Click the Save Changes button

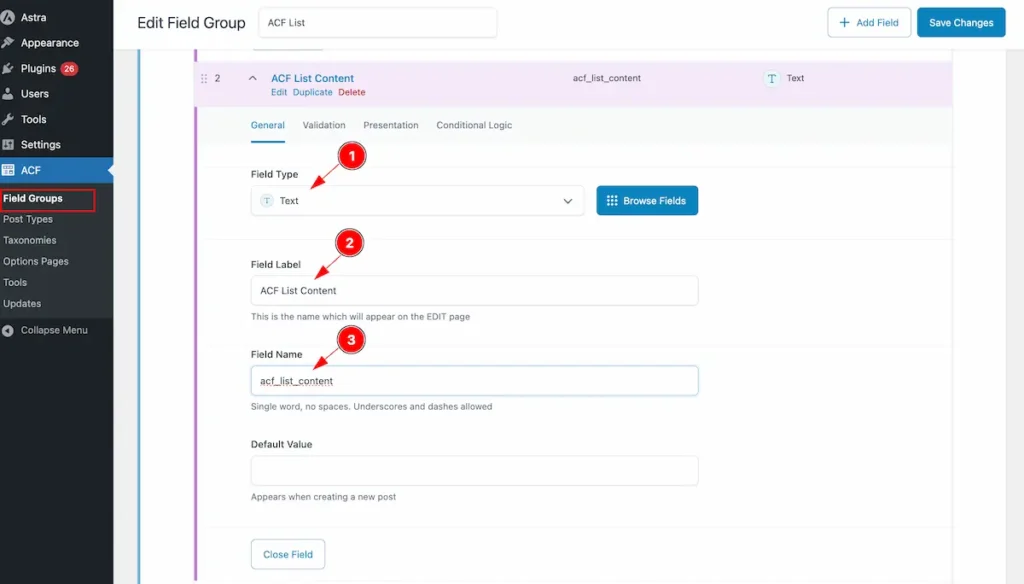click(961, 23)
